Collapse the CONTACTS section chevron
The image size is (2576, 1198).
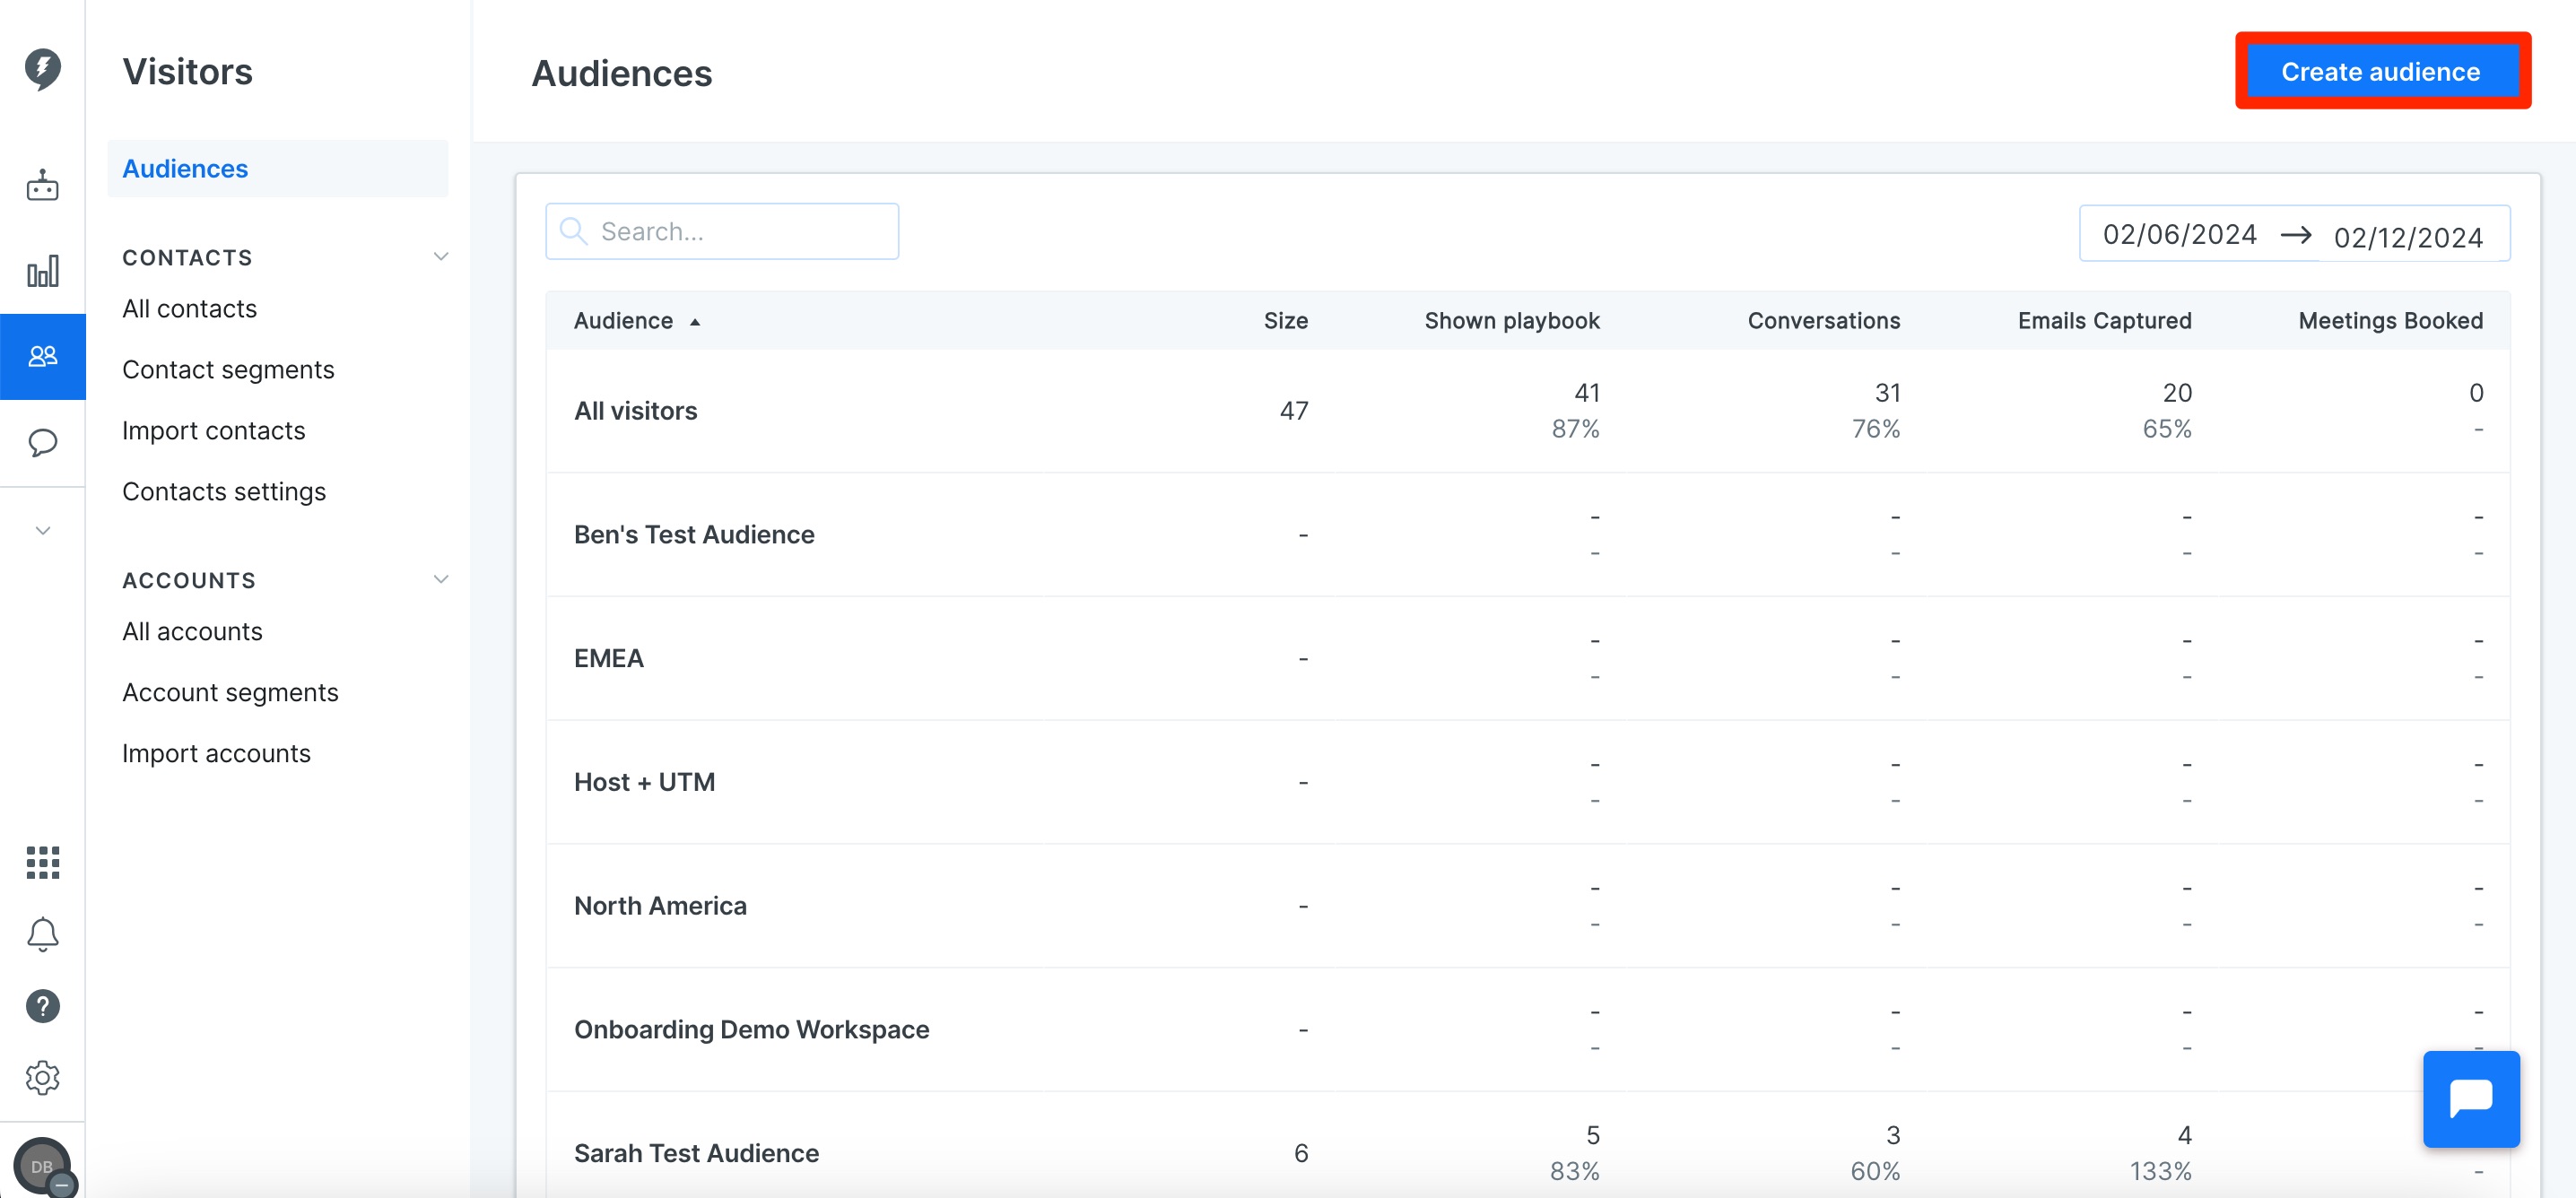(440, 257)
